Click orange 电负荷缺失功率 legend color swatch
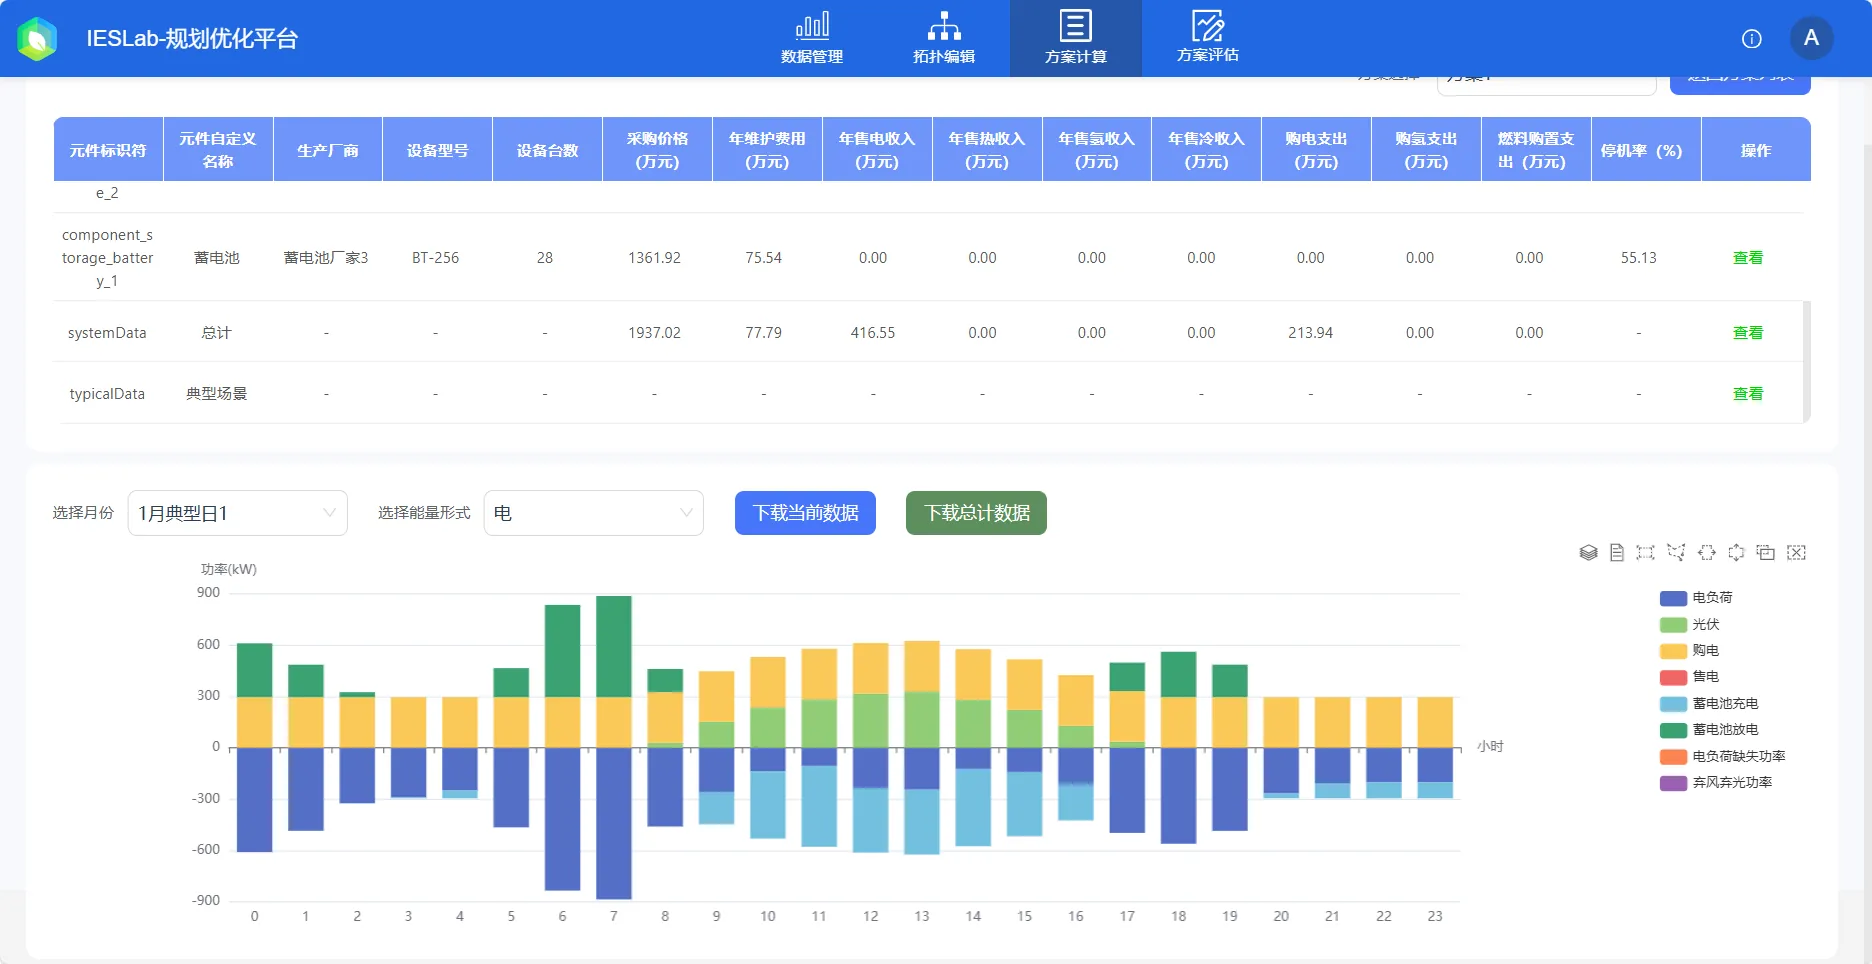Screen dimensions: 1872x964 [1673, 757]
